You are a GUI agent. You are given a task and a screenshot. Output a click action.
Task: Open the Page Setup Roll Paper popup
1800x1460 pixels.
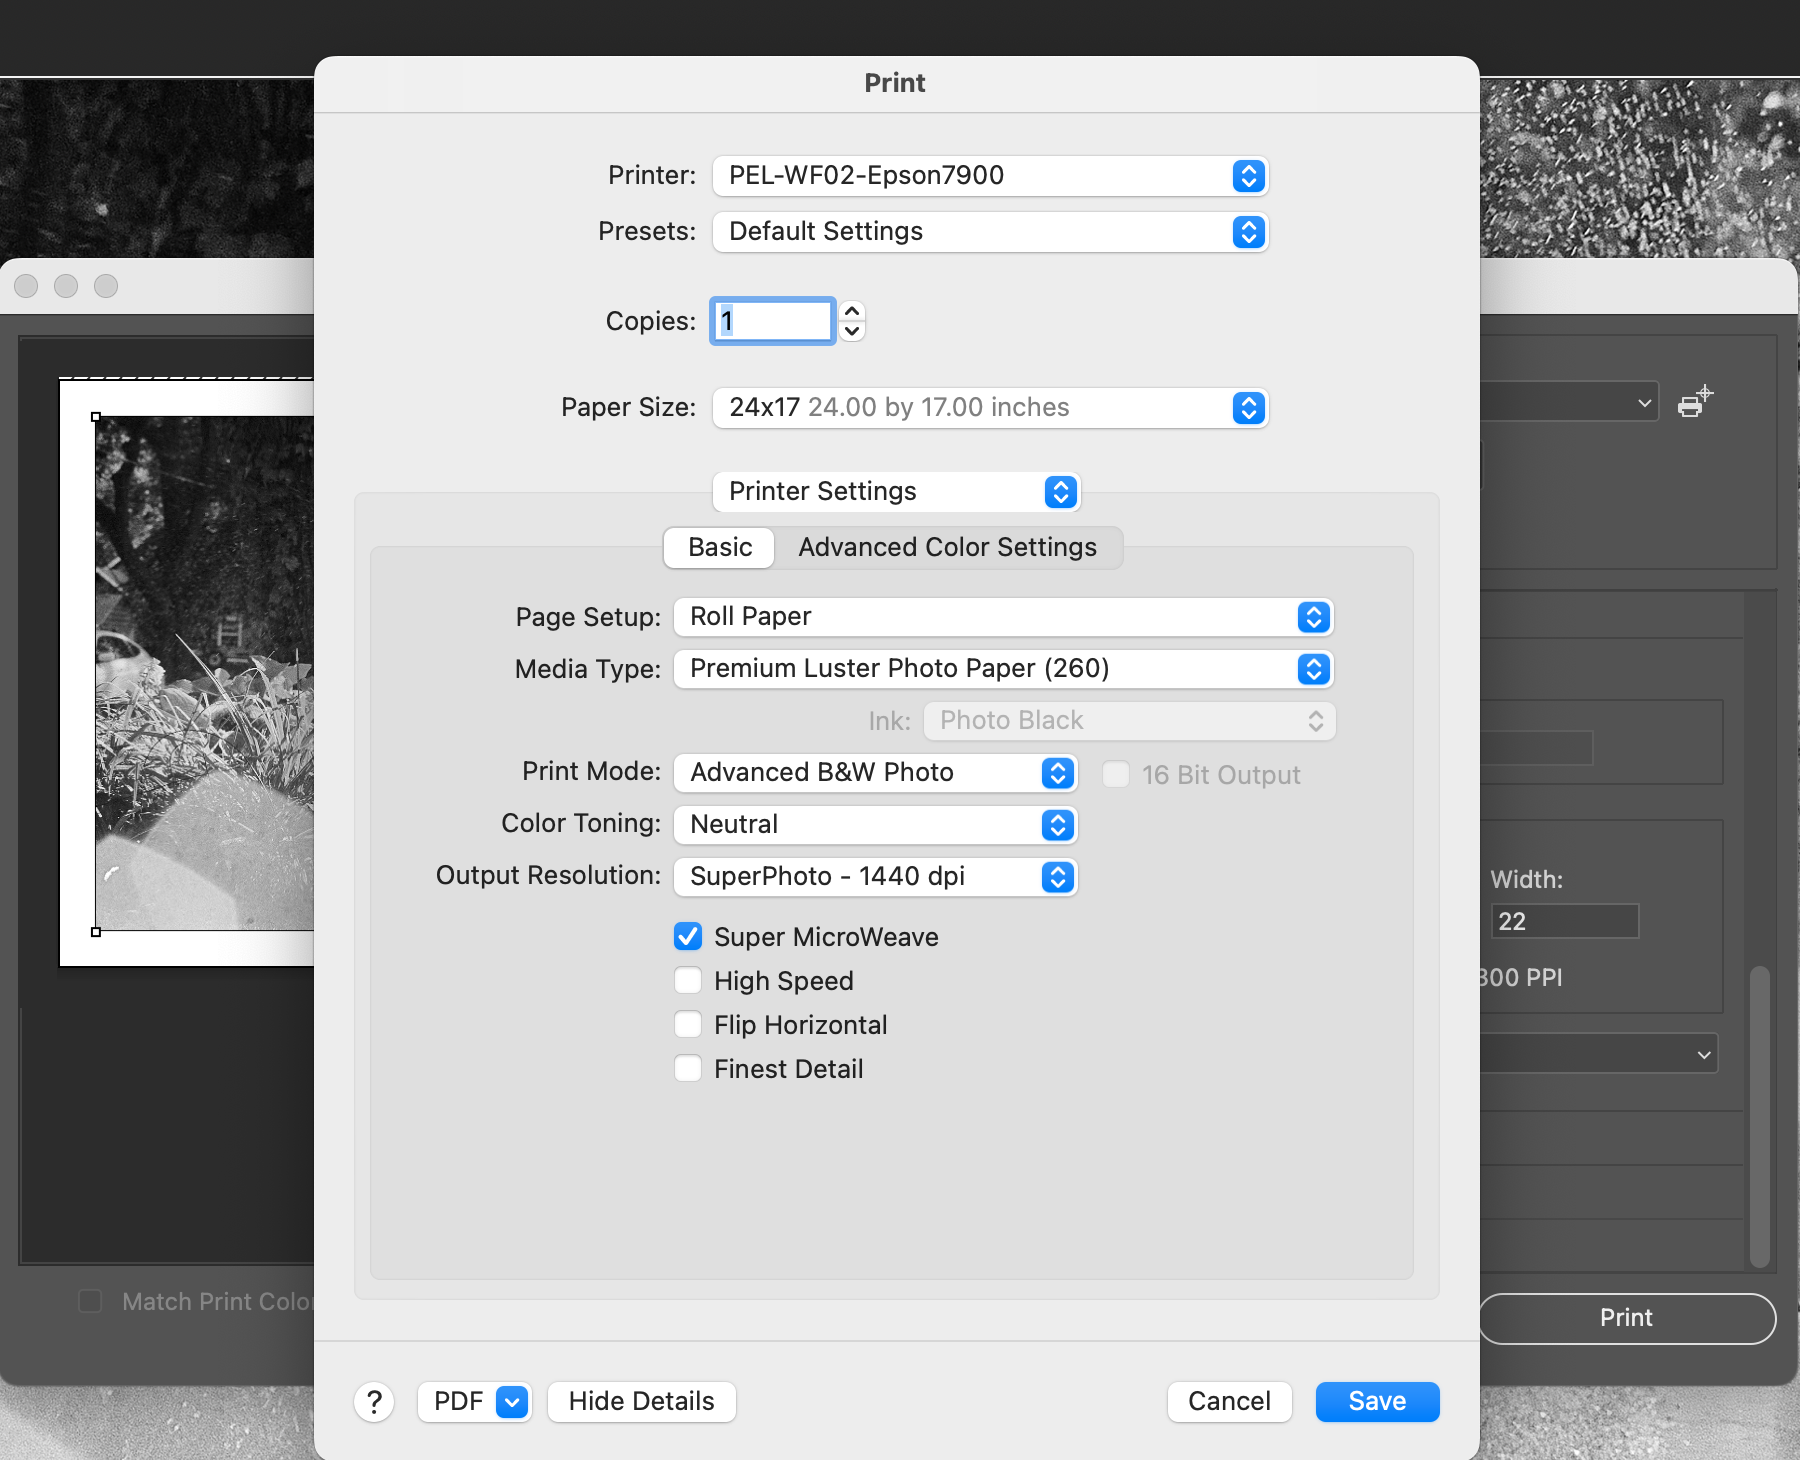point(1003,617)
